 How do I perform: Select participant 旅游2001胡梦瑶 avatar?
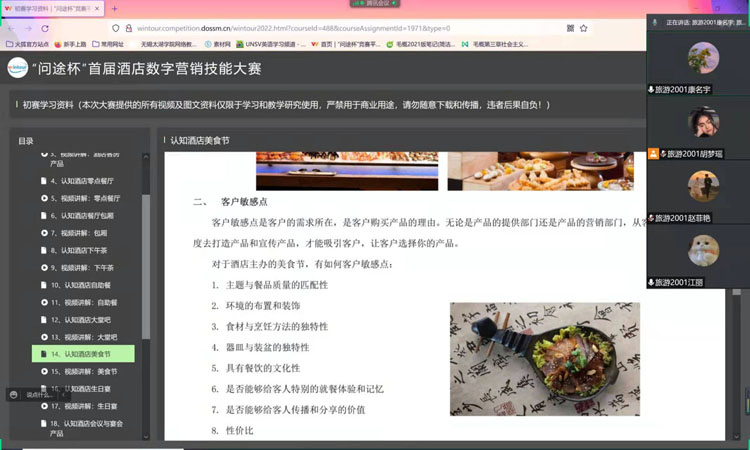pyautogui.click(x=703, y=122)
